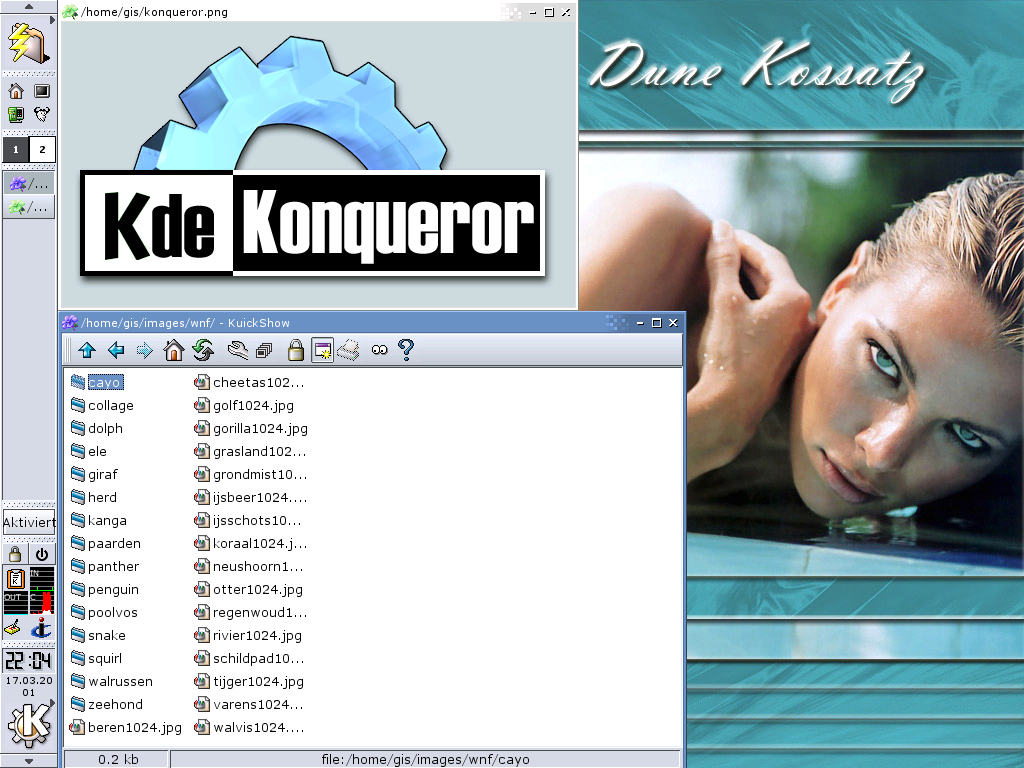Reload the directory with green refresh arrows
Screen dimensions: 1024x768
tap(203, 351)
